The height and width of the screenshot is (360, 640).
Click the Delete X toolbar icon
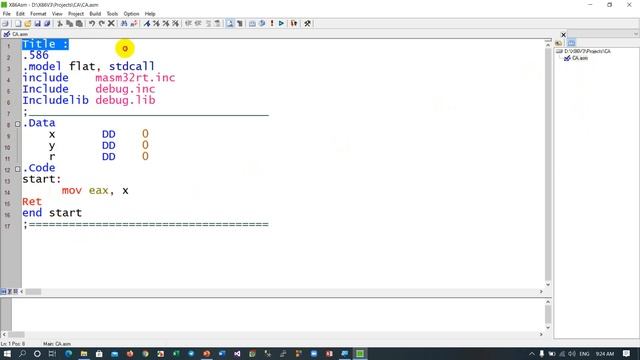coord(111,24)
